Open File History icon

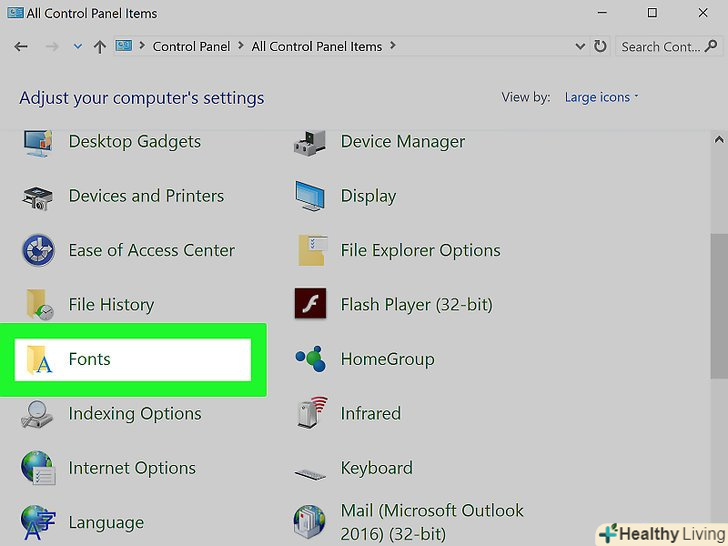(38, 305)
